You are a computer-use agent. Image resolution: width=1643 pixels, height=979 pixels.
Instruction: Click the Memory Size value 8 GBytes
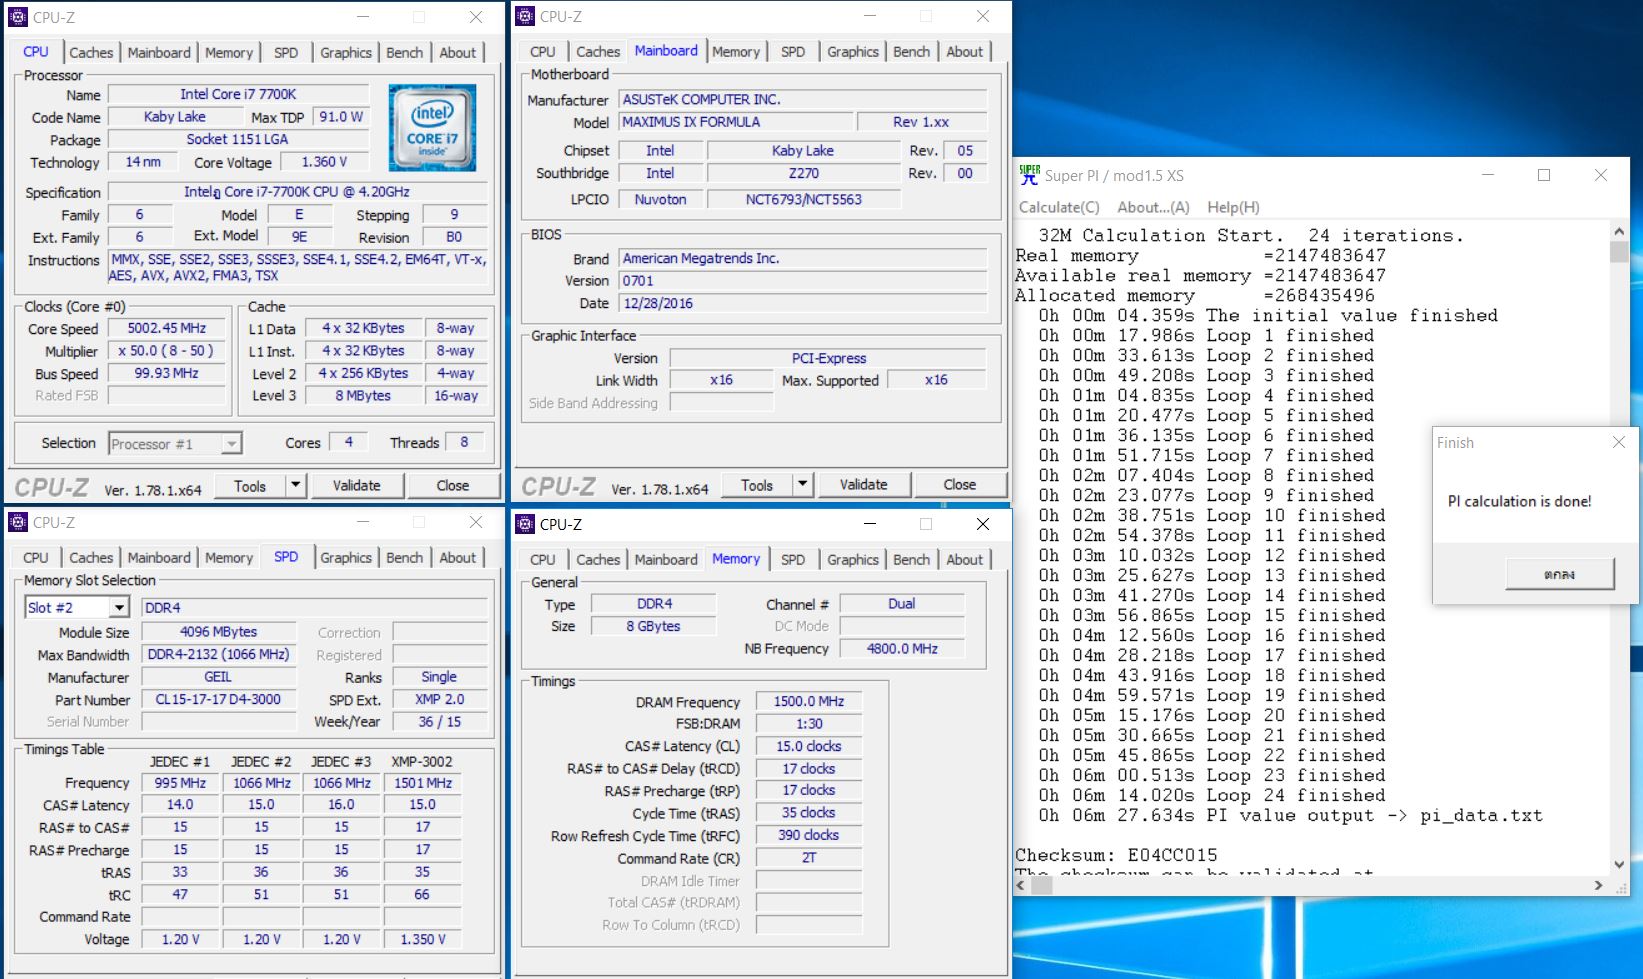(653, 626)
